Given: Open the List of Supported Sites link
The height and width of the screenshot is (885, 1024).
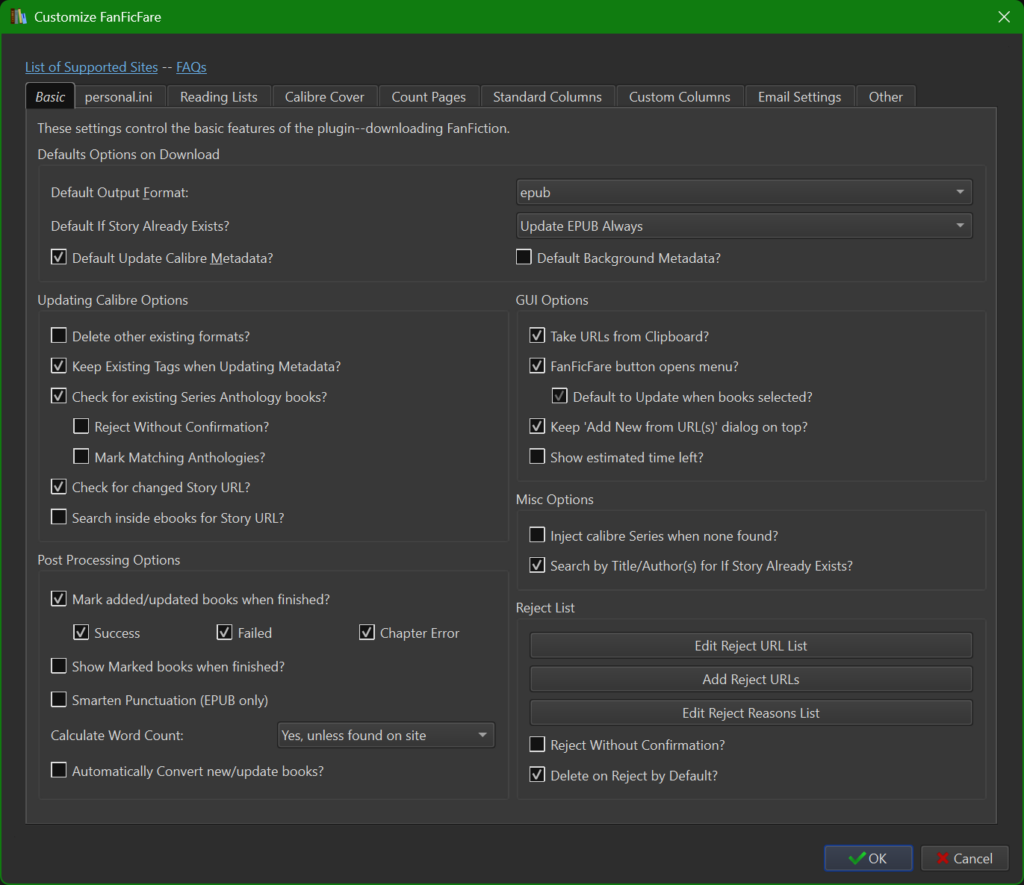Looking at the screenshot, I should (91, 67).
